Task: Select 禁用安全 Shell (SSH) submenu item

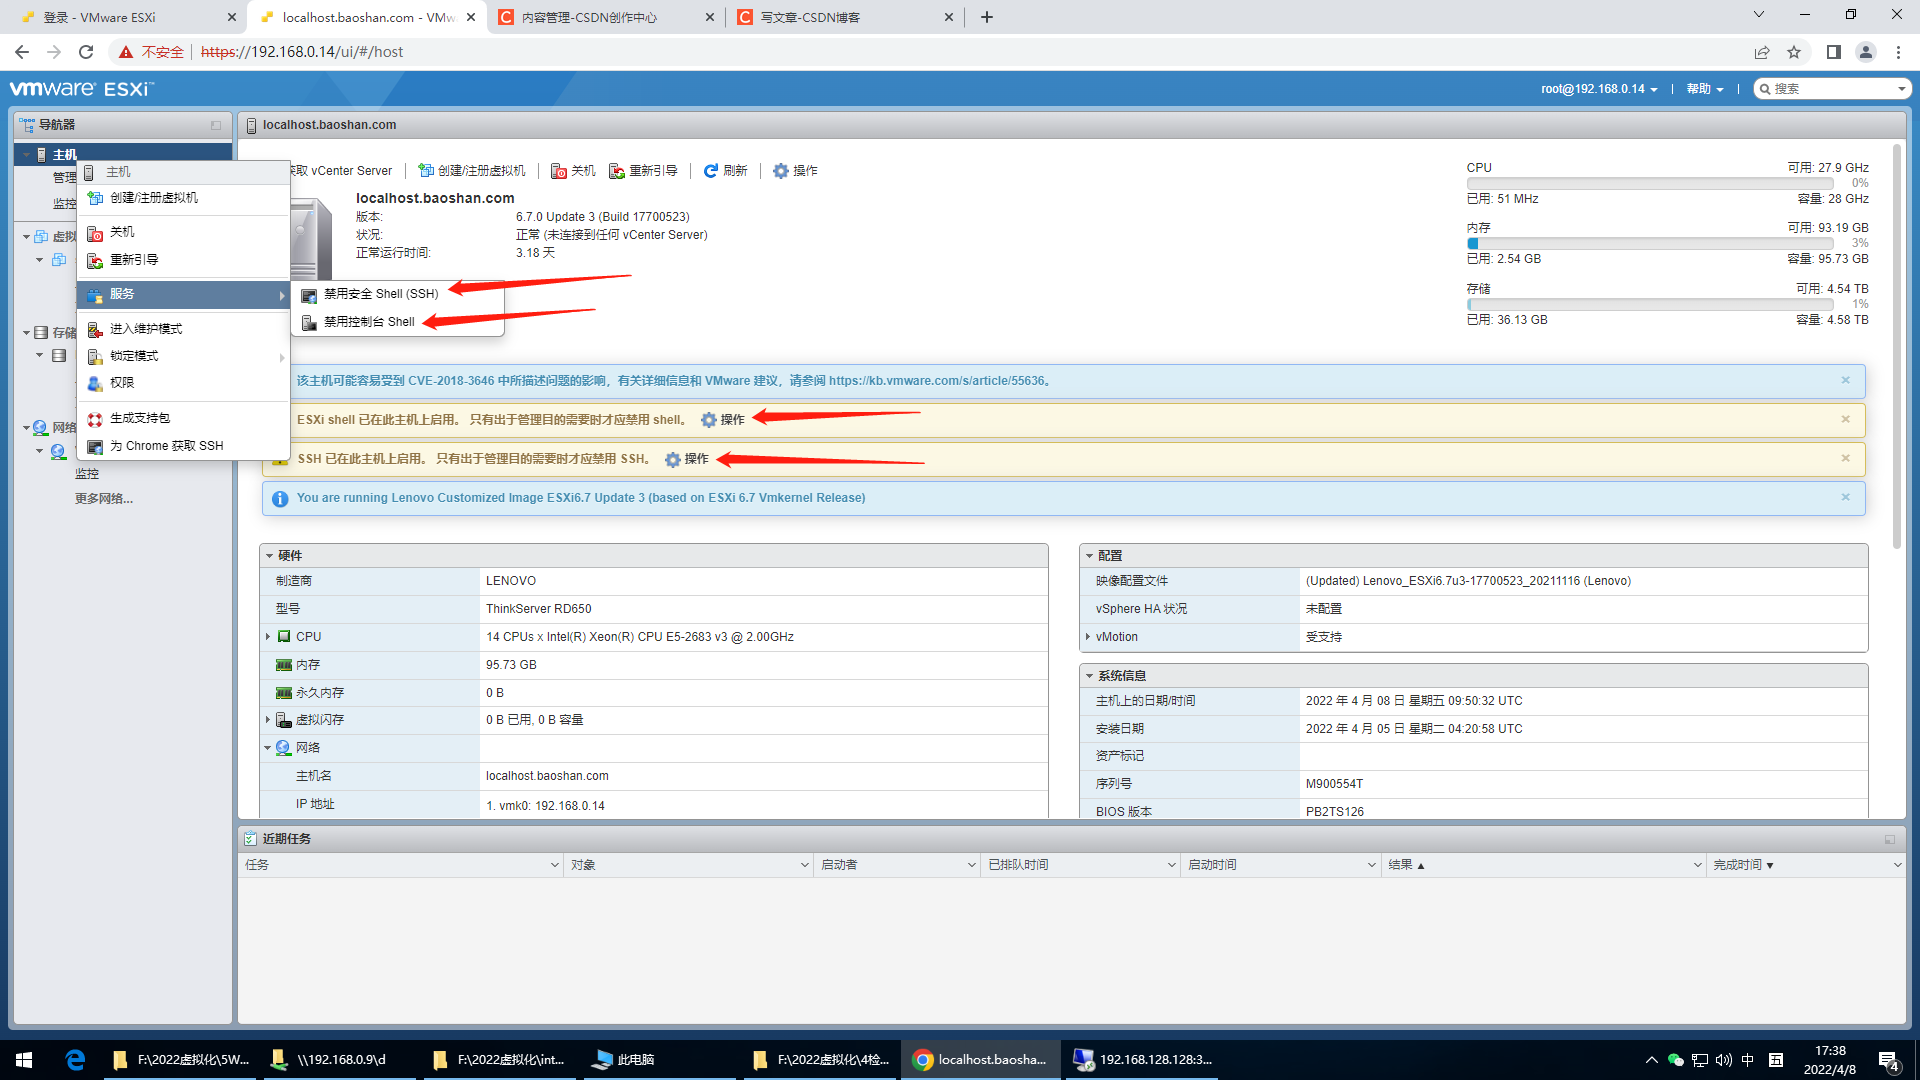Action: click(380, 294)
